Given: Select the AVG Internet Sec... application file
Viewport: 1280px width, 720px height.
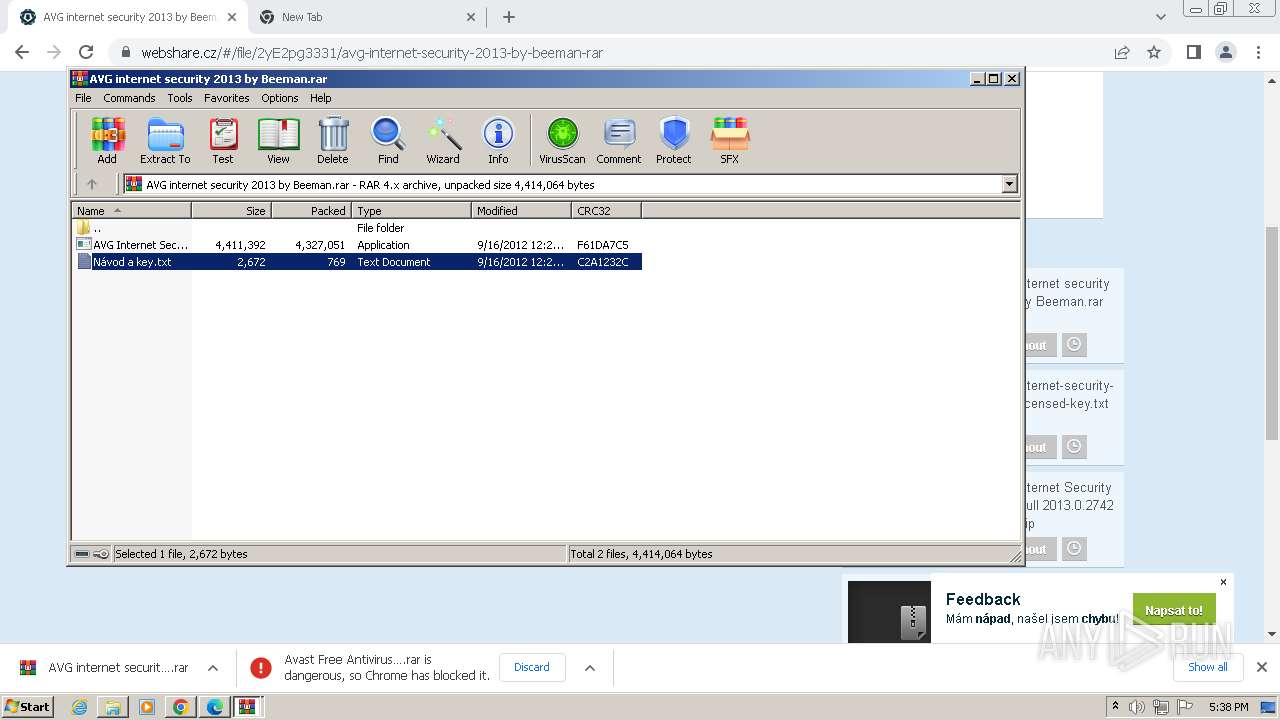Looking at the screenshot, I should click(x=357, y=245).
